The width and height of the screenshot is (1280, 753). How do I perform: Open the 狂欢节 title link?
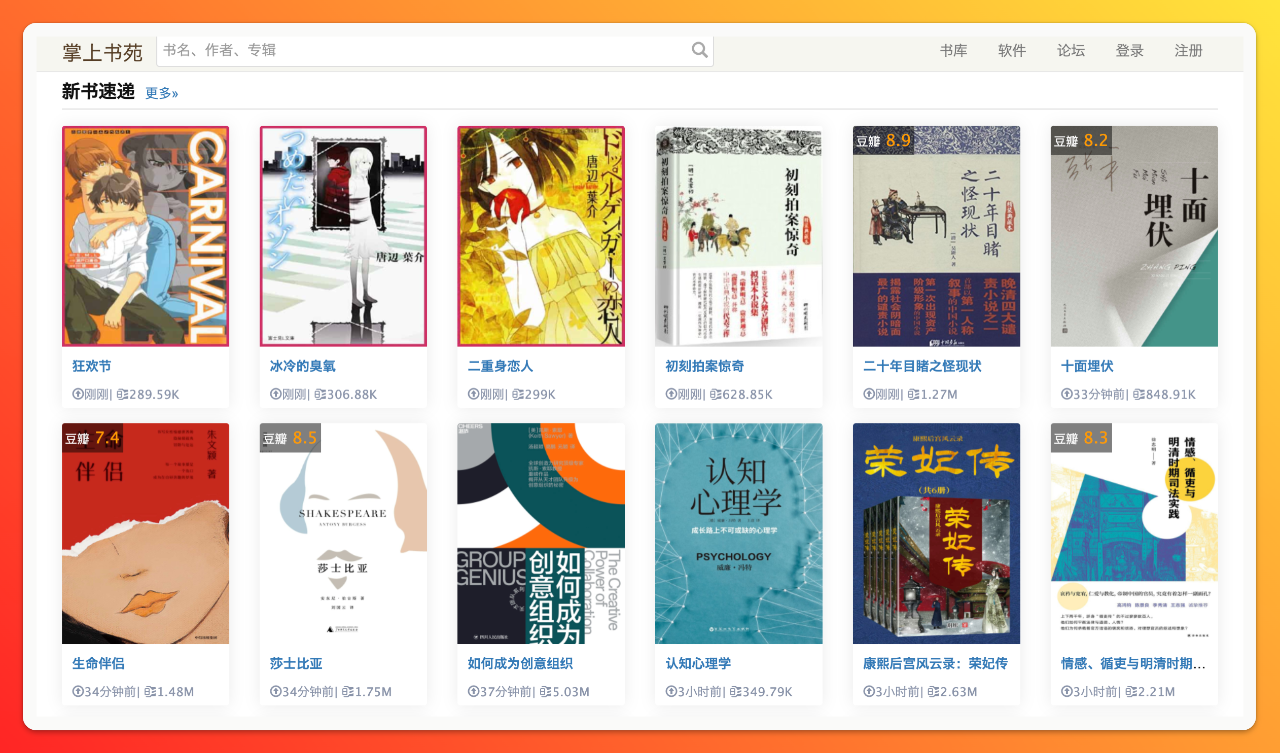92,366
